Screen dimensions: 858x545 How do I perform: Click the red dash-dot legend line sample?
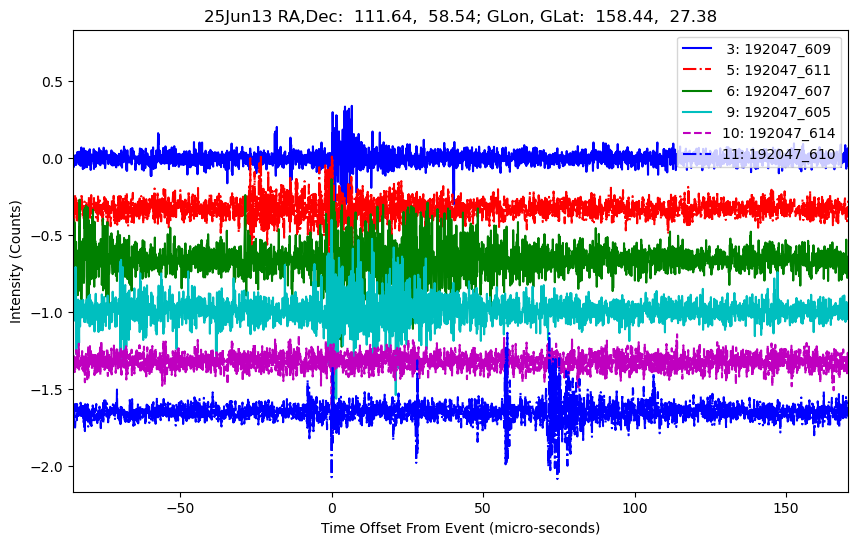tap(699, 70)
